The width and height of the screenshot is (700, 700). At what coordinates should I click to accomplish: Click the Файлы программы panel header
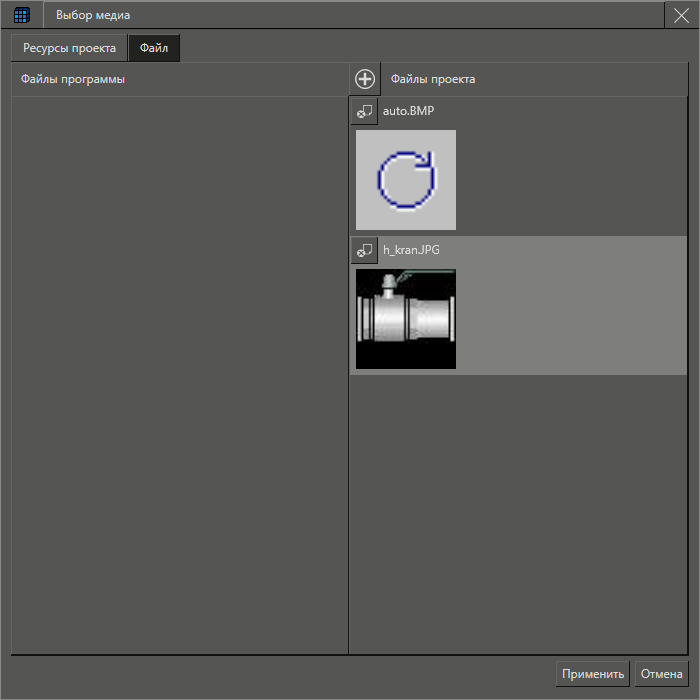pyautogui.click(x=73, y=79)
